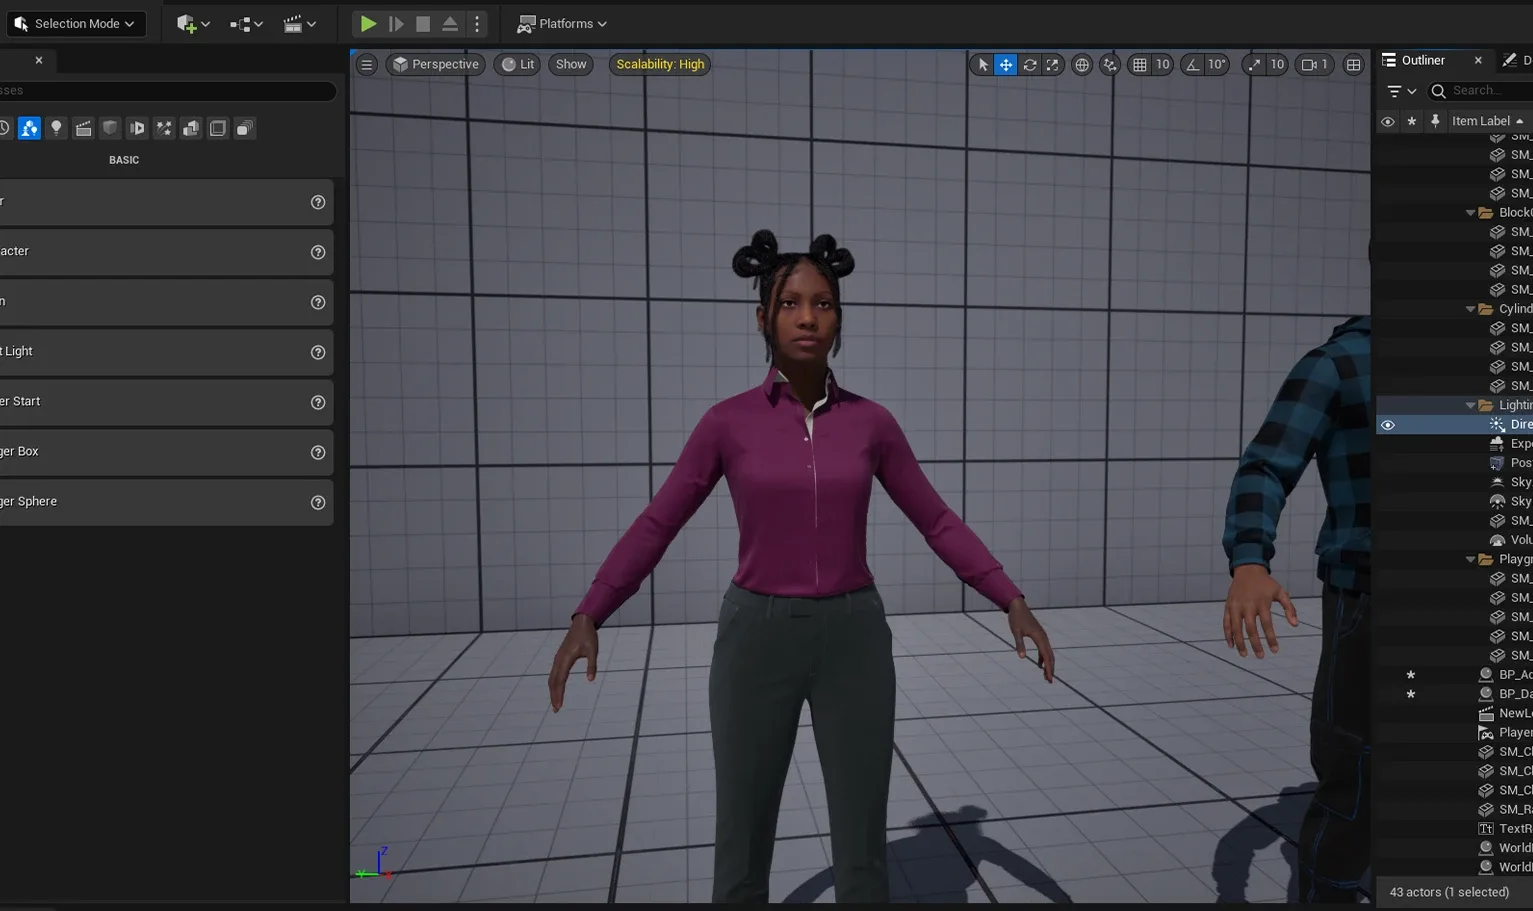Start Play in Editor with green play button
The image size is (1533, 911).
368,23
